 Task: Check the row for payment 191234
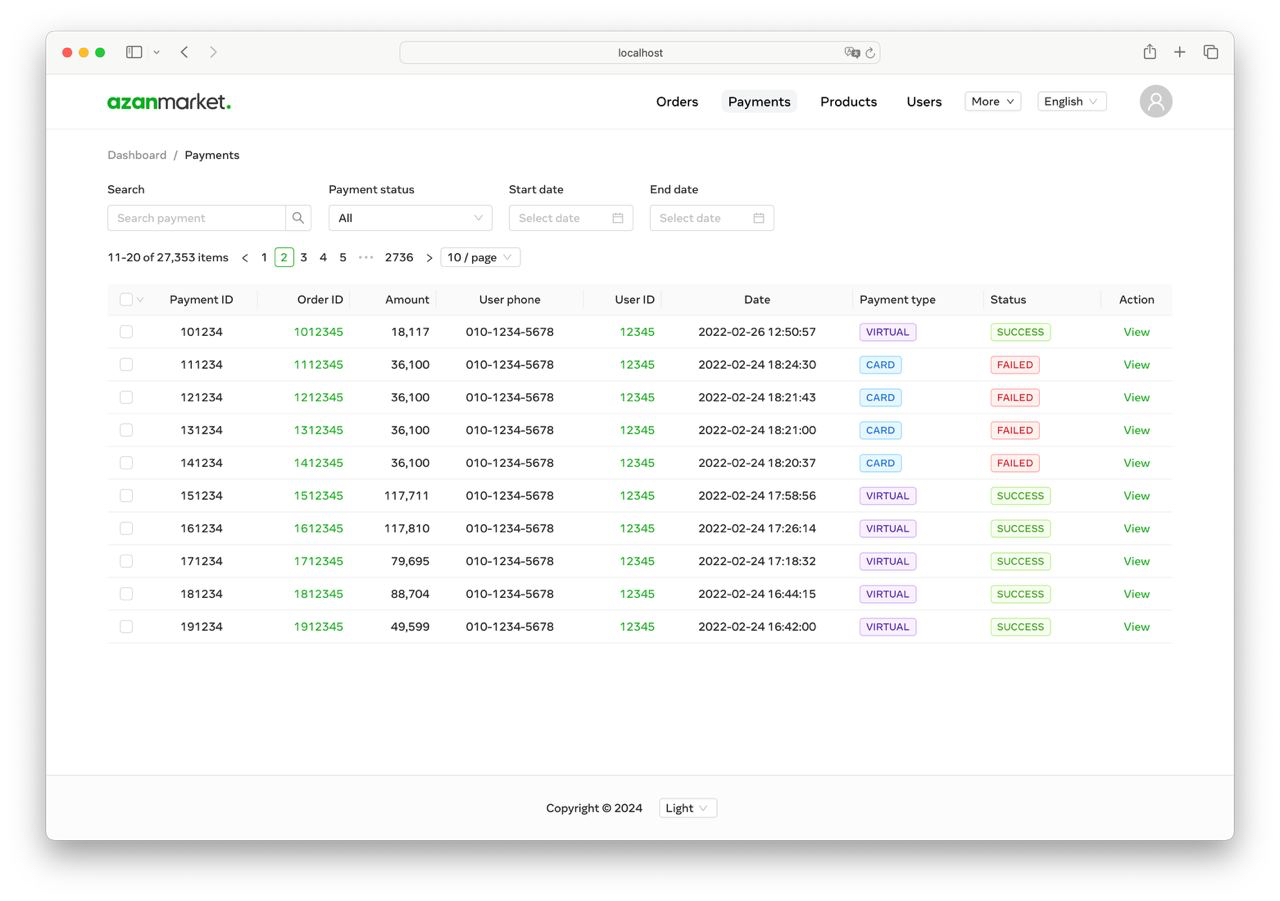pos(126,626)
